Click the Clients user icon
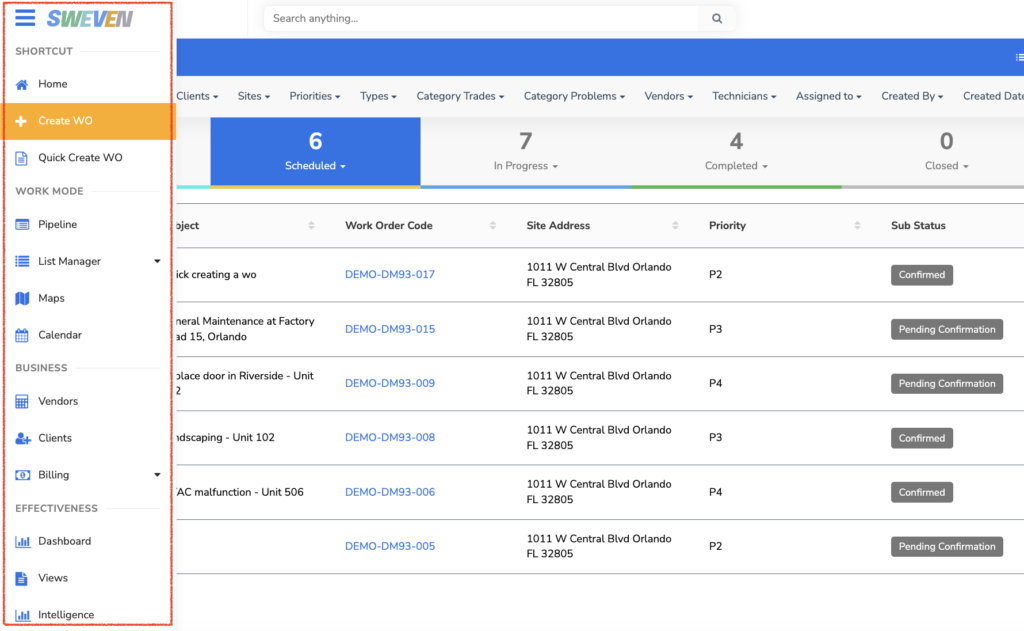 pos(23,438)
